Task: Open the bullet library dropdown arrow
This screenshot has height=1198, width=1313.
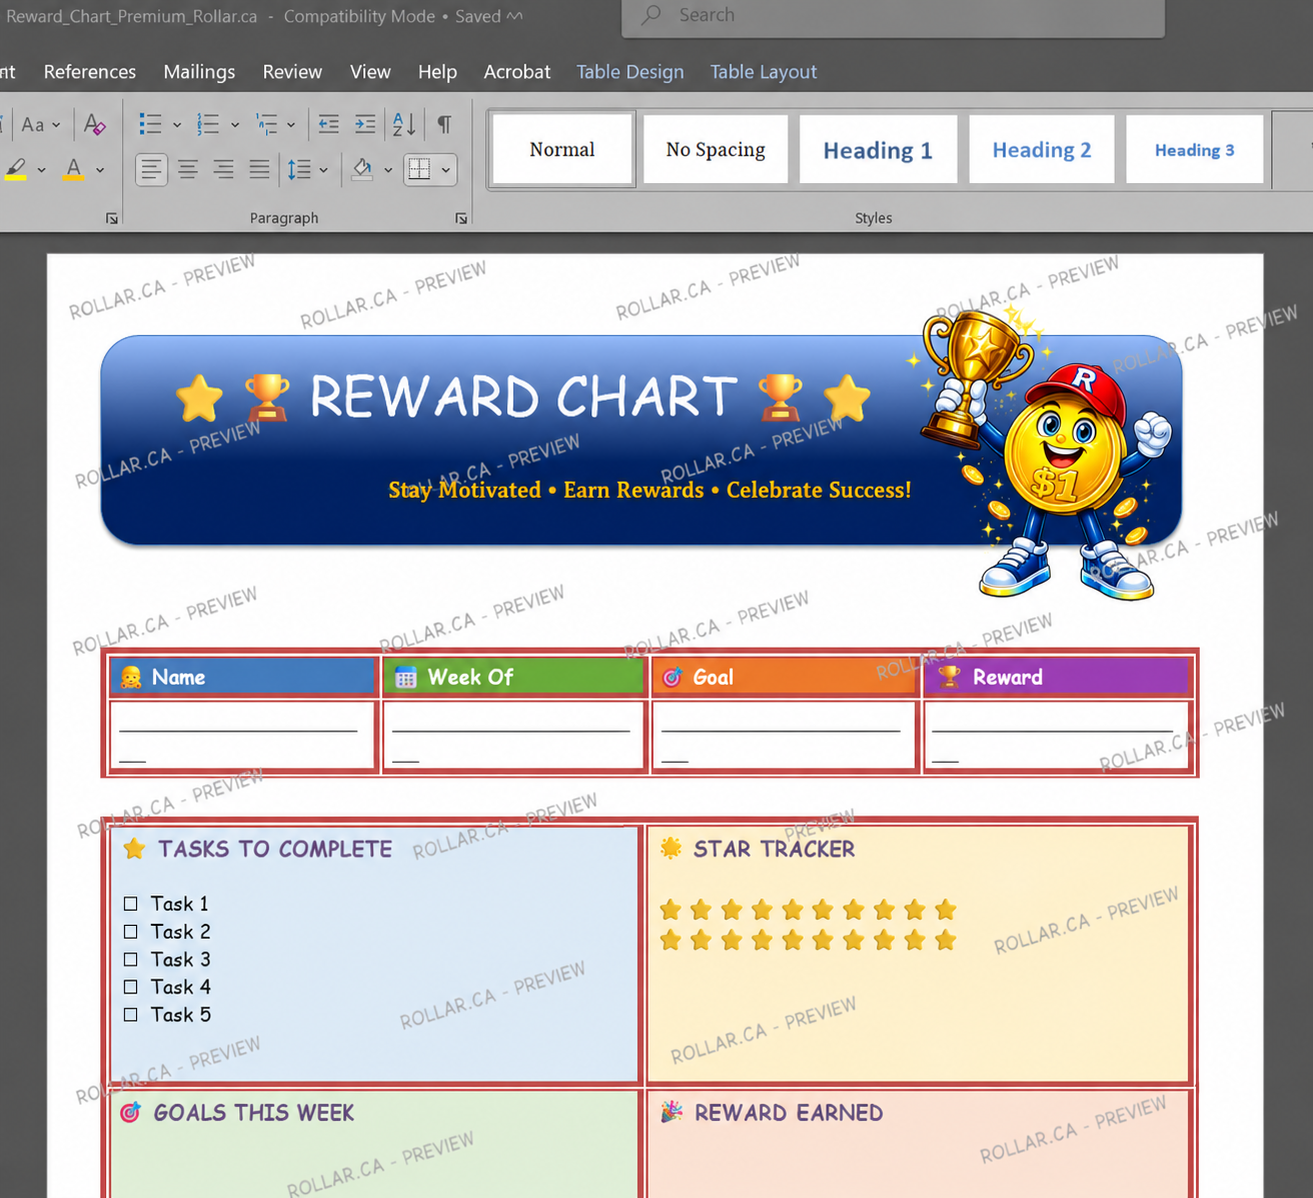Action: click(x=177, y=125)
